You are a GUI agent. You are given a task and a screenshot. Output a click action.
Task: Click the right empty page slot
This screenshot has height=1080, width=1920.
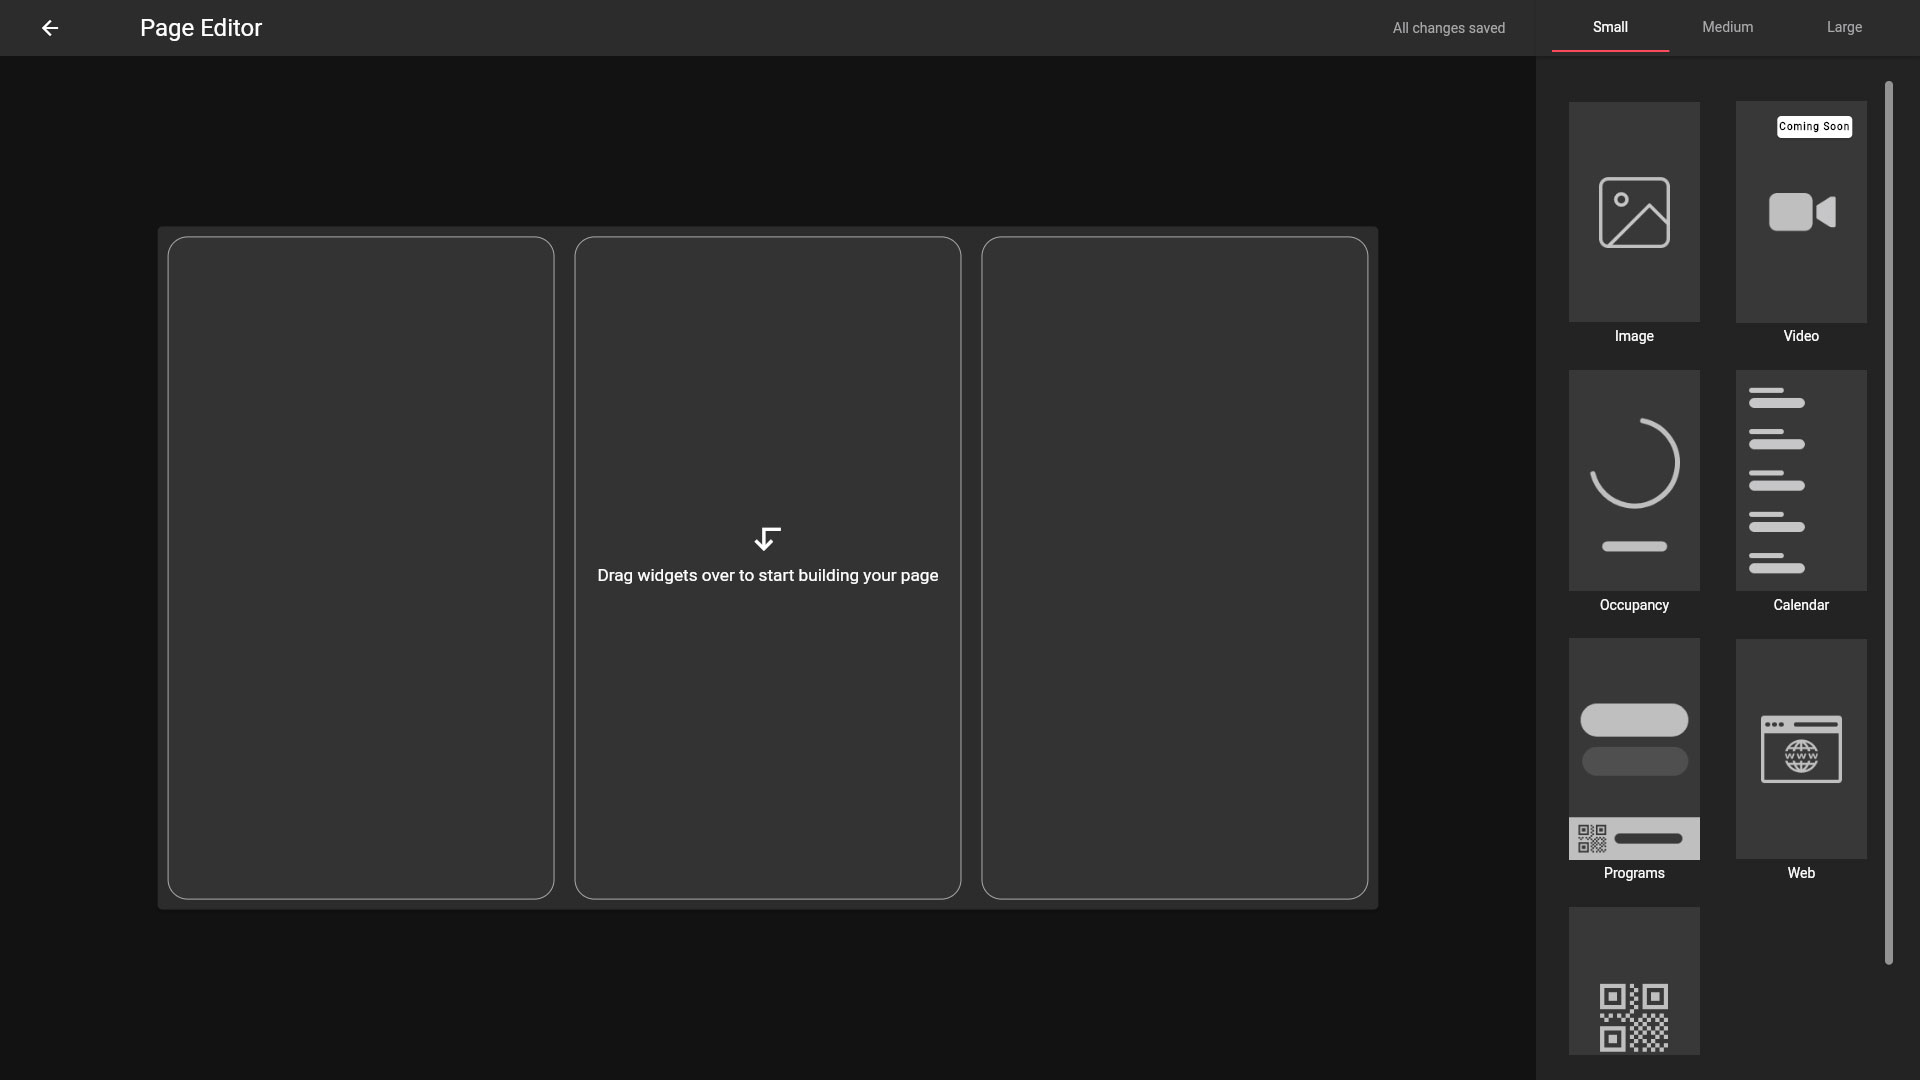coord(1174,567)
